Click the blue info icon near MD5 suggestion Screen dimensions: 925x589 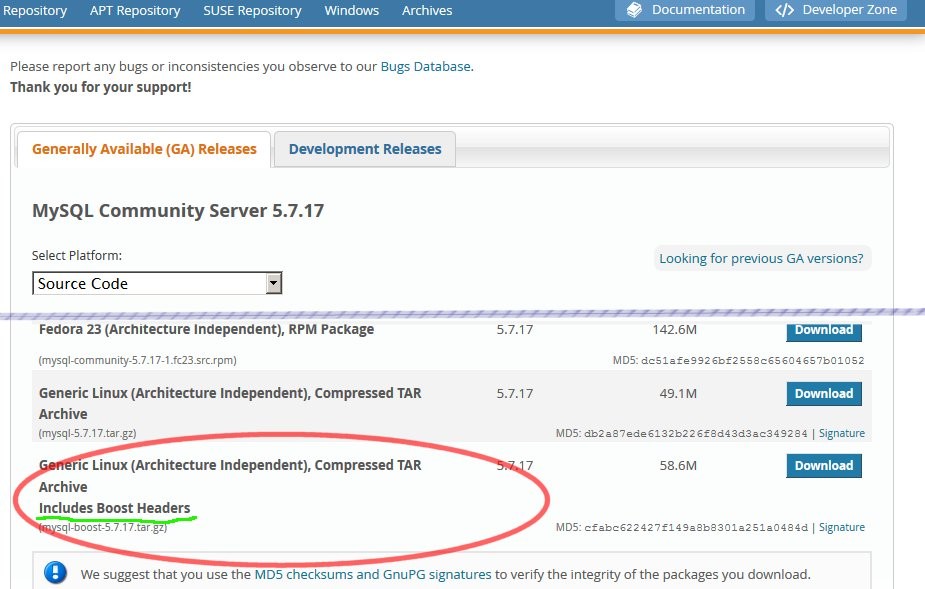pos(55,572)
